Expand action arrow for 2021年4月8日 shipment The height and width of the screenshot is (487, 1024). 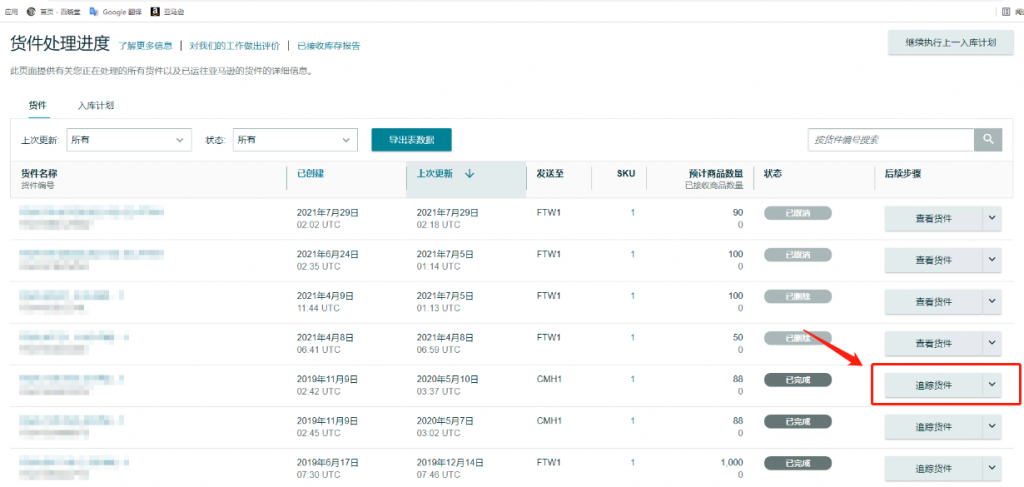tap(992, 343)
